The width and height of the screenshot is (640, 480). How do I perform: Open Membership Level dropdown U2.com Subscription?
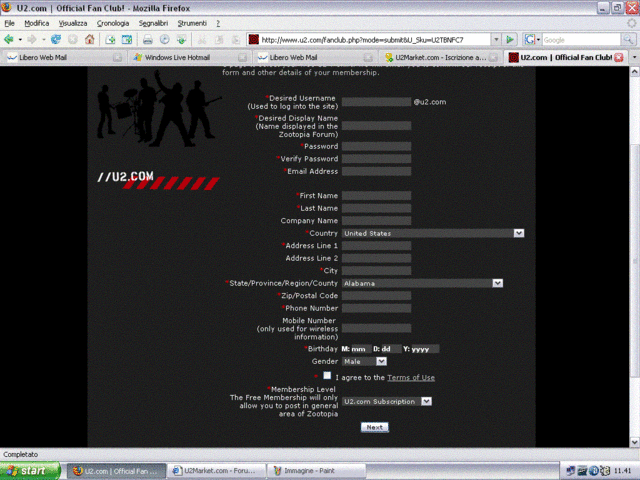pos(387,402)
